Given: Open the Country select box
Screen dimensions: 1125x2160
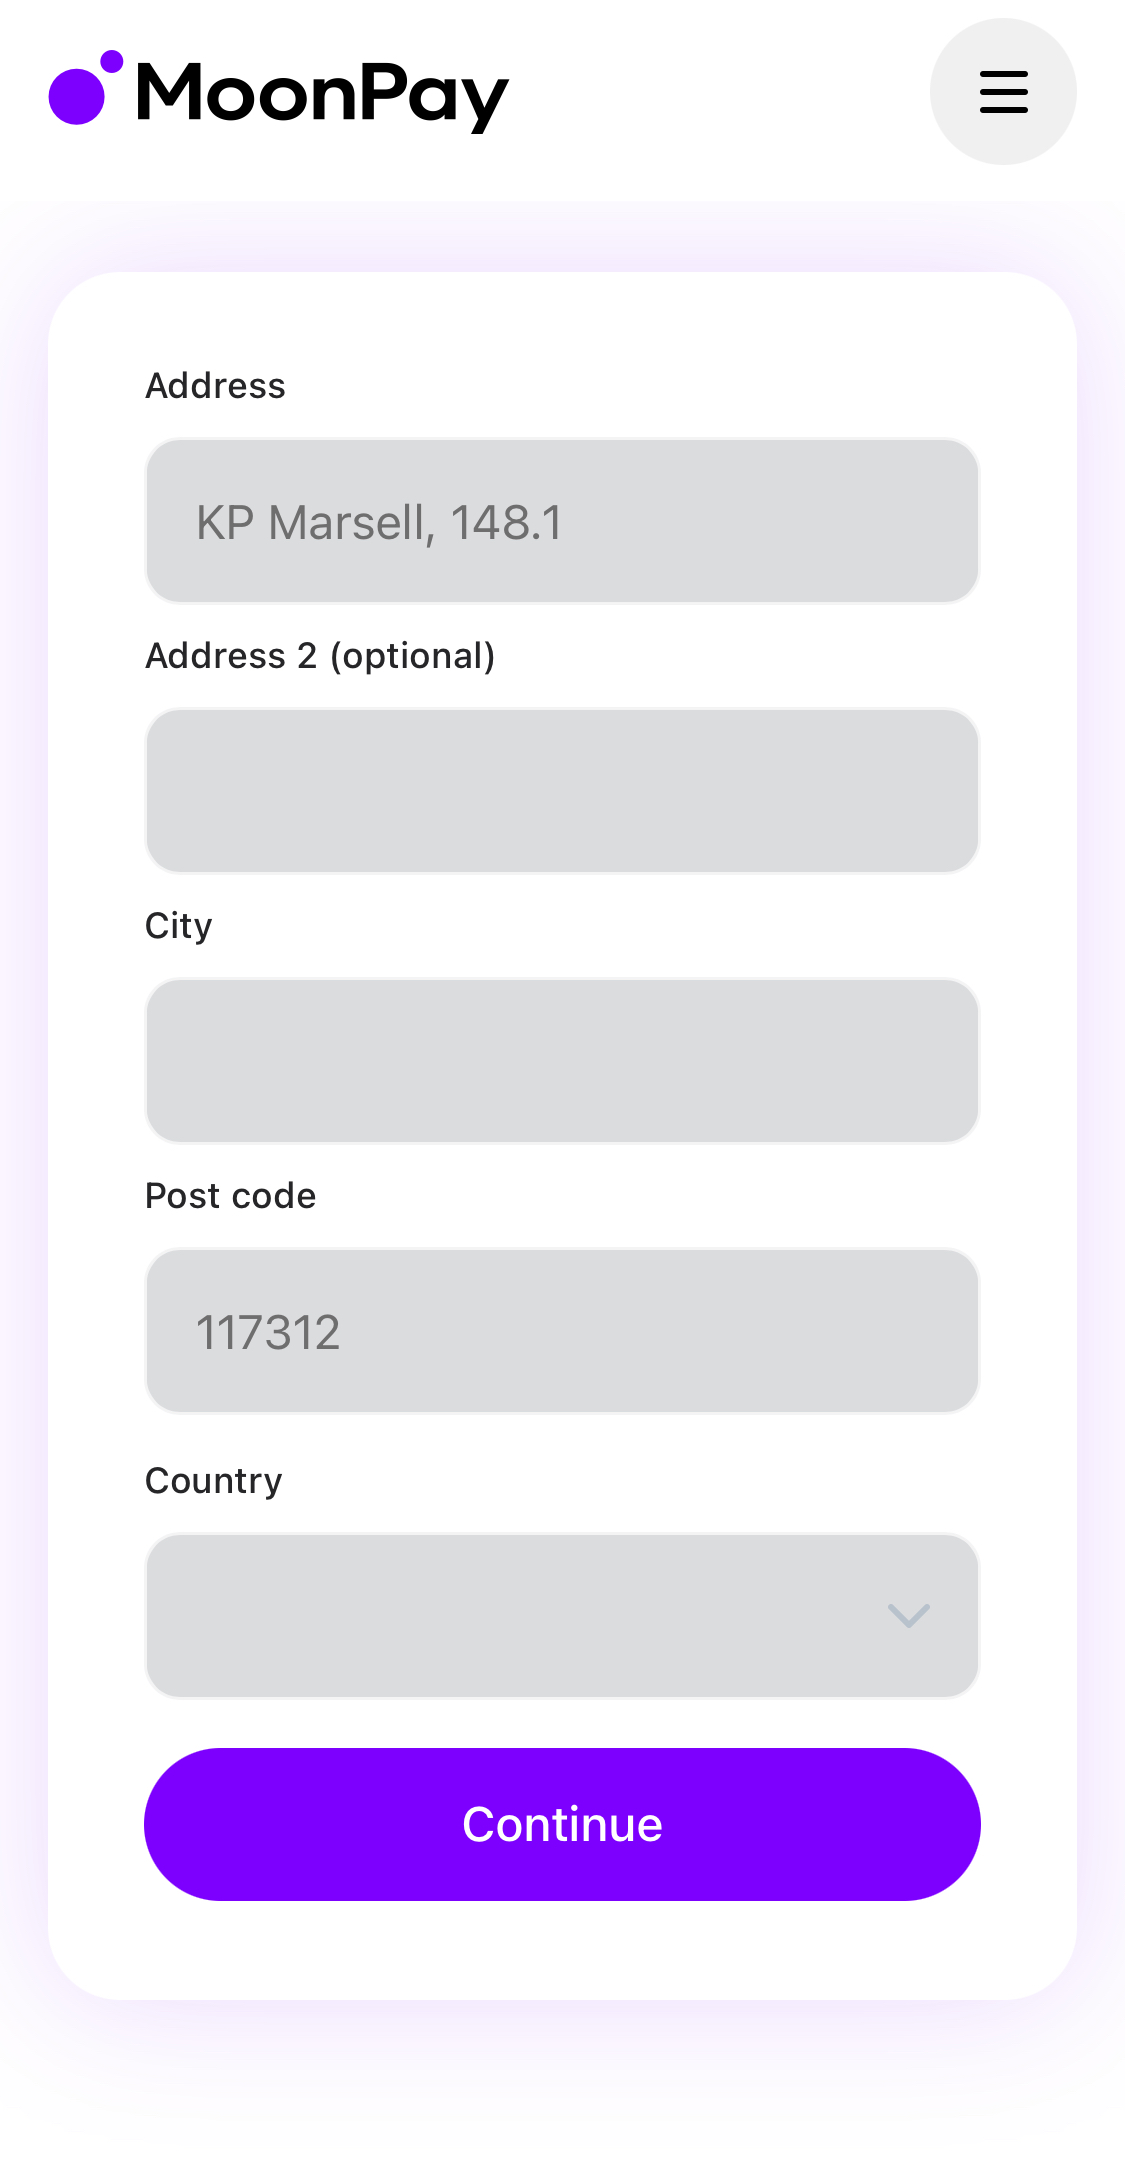Looking at the screenshot, I should click(520, 1615).
